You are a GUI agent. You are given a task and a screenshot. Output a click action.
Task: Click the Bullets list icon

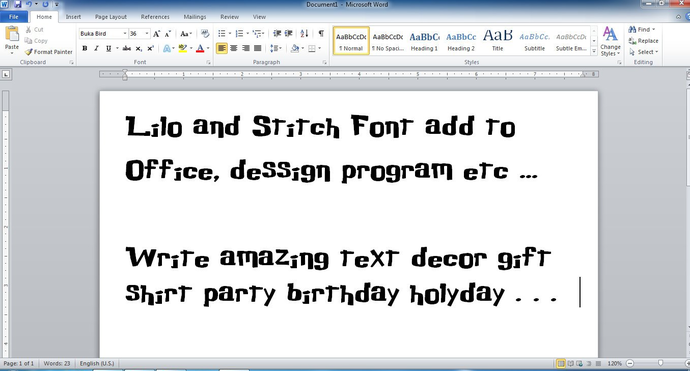click(222, 34)
